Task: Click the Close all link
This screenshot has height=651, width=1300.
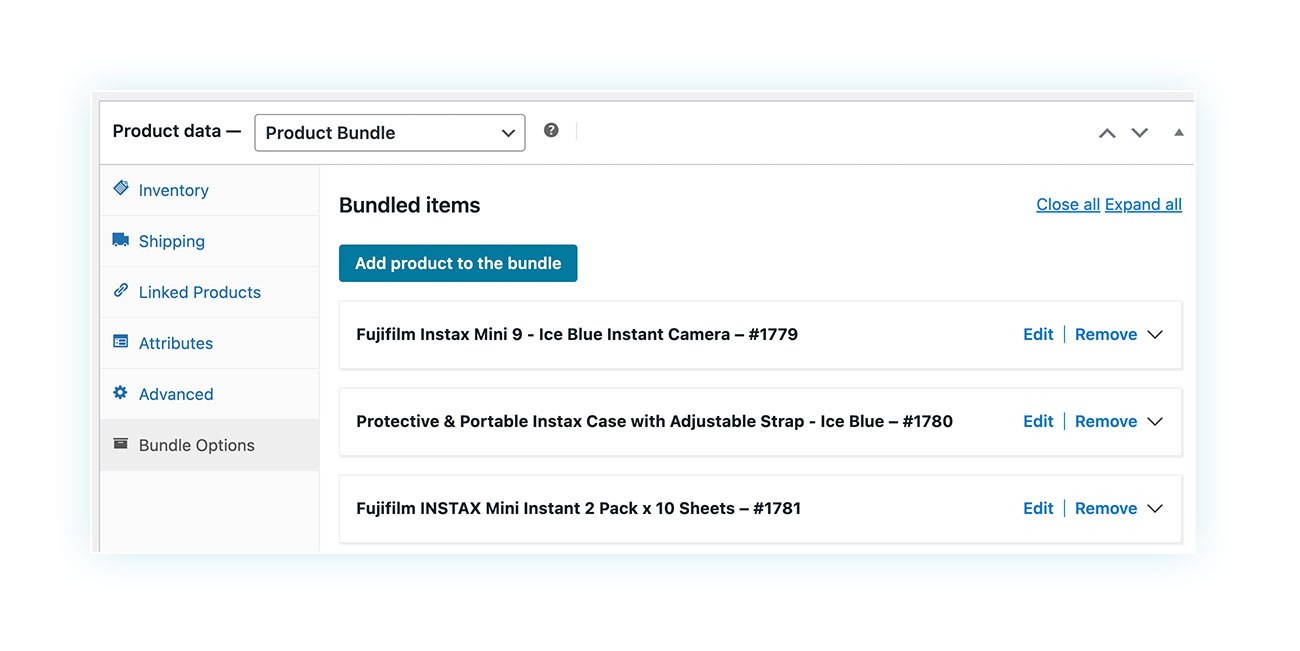Action: (1068, 204)
